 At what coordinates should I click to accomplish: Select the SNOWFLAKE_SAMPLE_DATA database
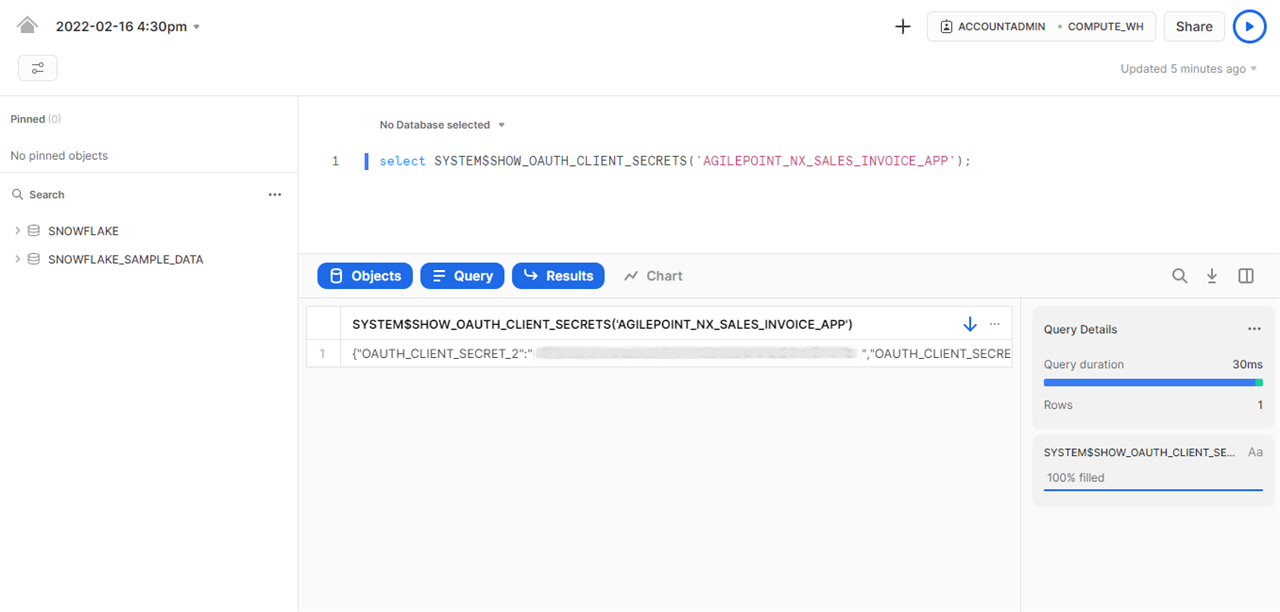click(x=125, y=259)
